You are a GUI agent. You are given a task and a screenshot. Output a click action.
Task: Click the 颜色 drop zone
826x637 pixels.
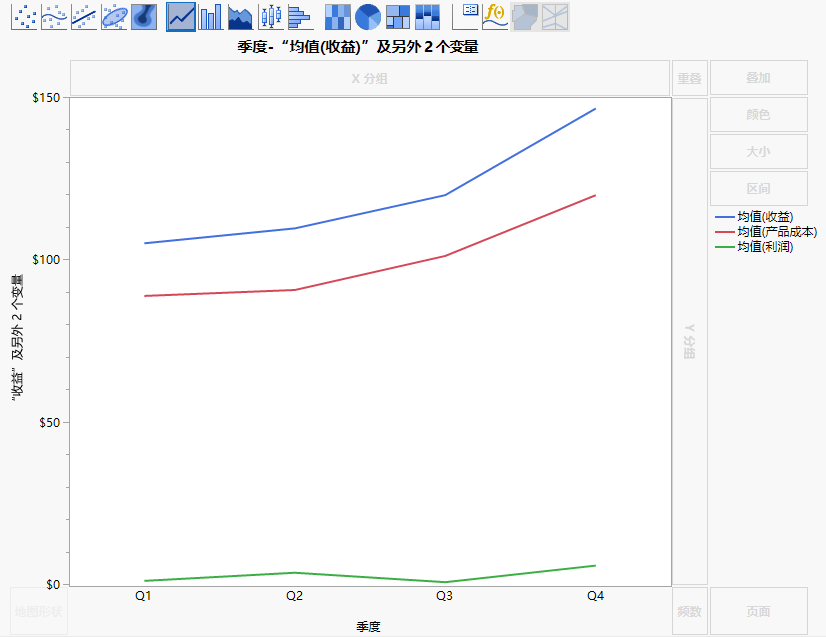point(759,114)
